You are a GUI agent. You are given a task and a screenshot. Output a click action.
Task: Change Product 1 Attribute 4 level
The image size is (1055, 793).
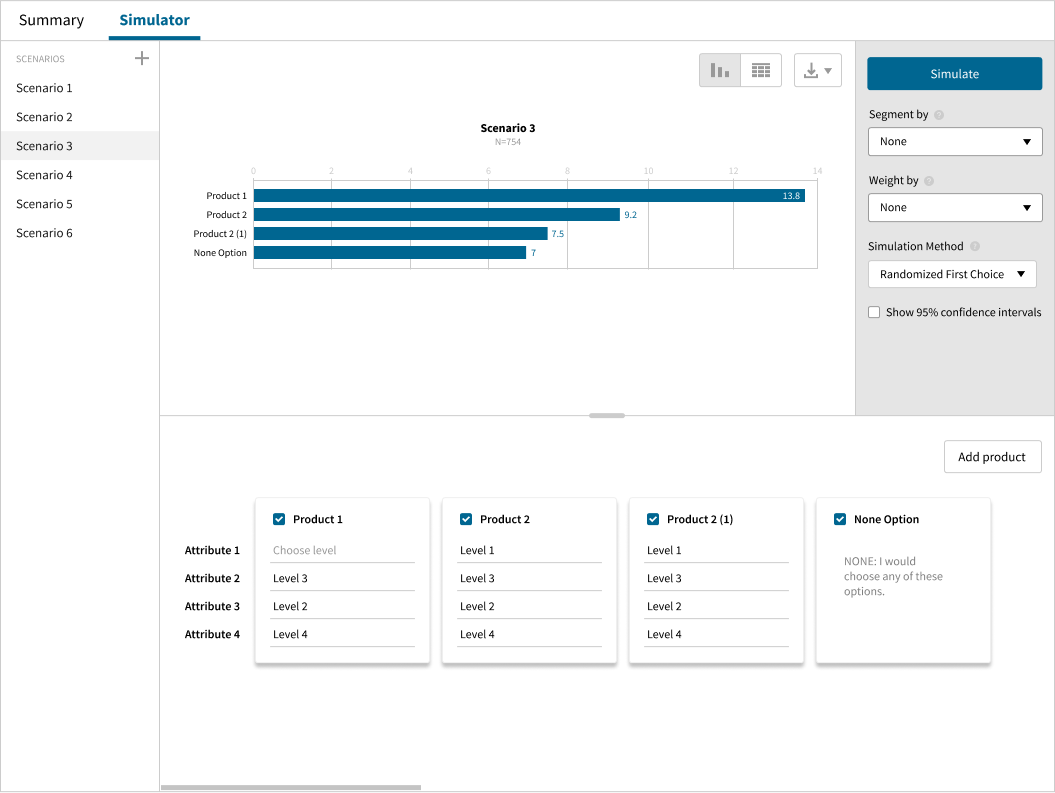pos(342,634)
